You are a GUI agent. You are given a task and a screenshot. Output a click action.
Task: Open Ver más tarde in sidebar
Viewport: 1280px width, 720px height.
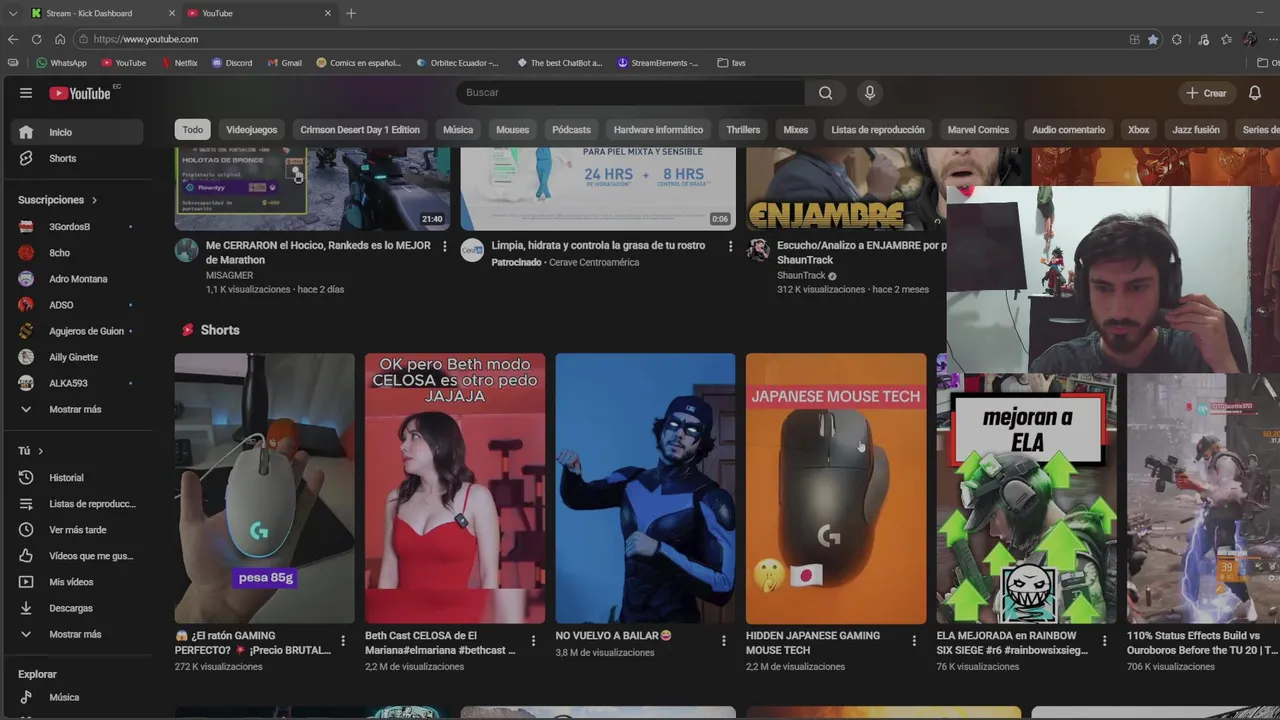[77, 530]
